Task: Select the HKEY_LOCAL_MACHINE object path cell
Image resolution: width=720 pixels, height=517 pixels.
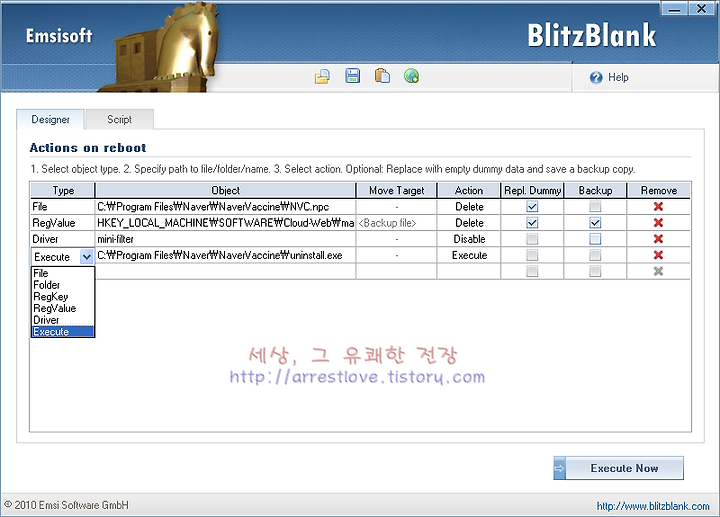Action: pos(225,223)
